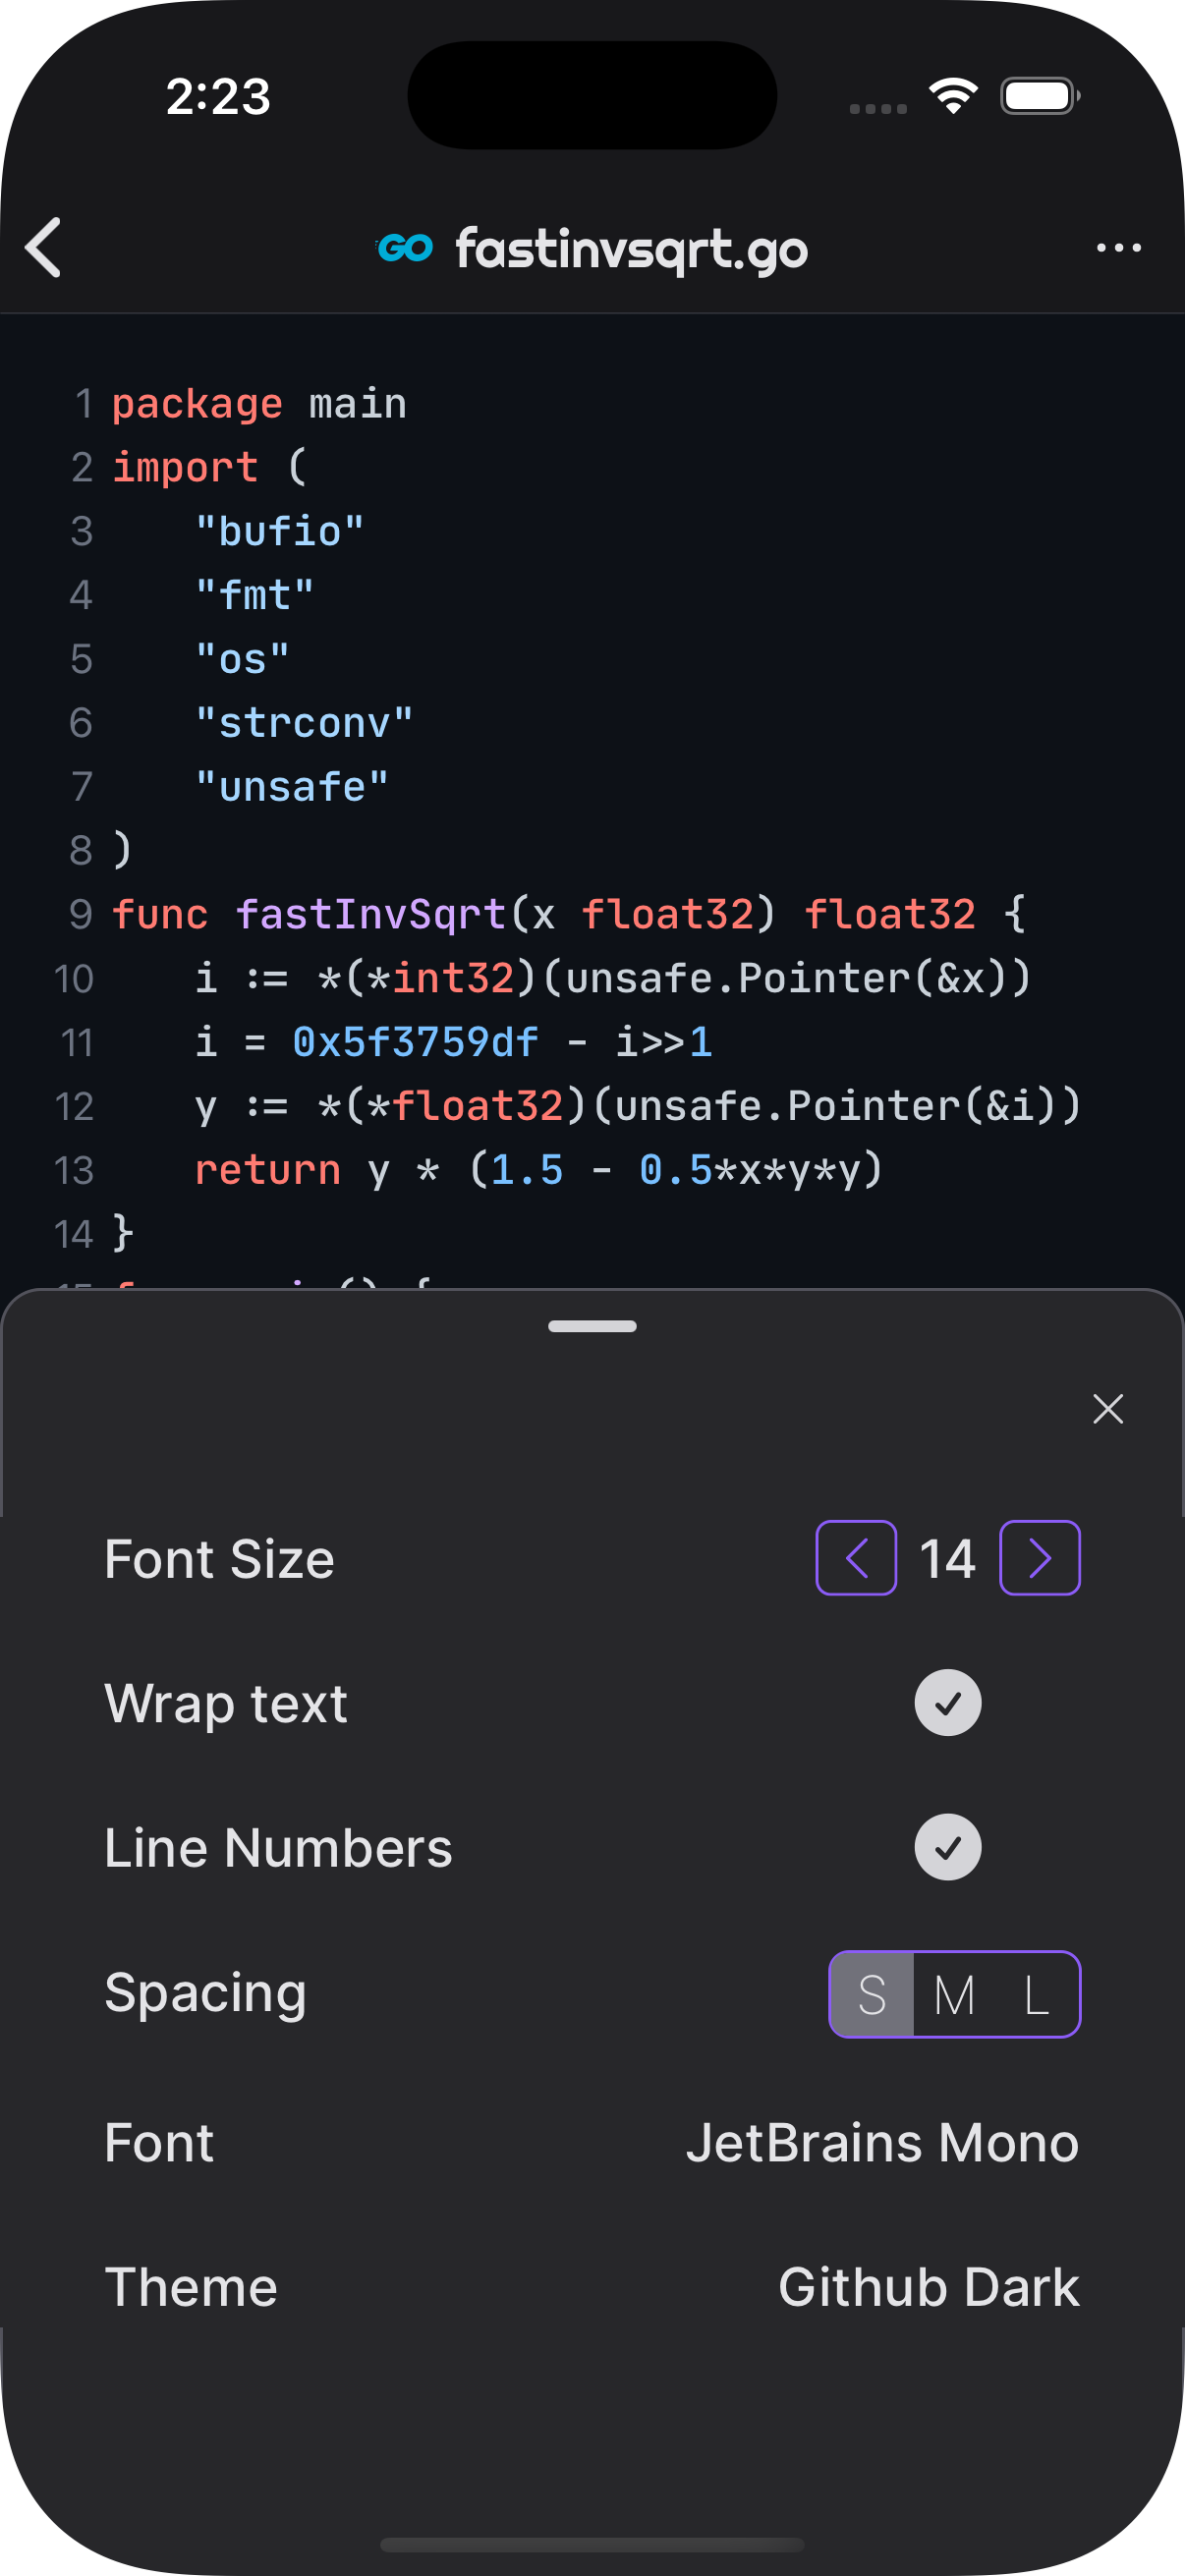Select small S spacing option

[x=872, y=1994]
